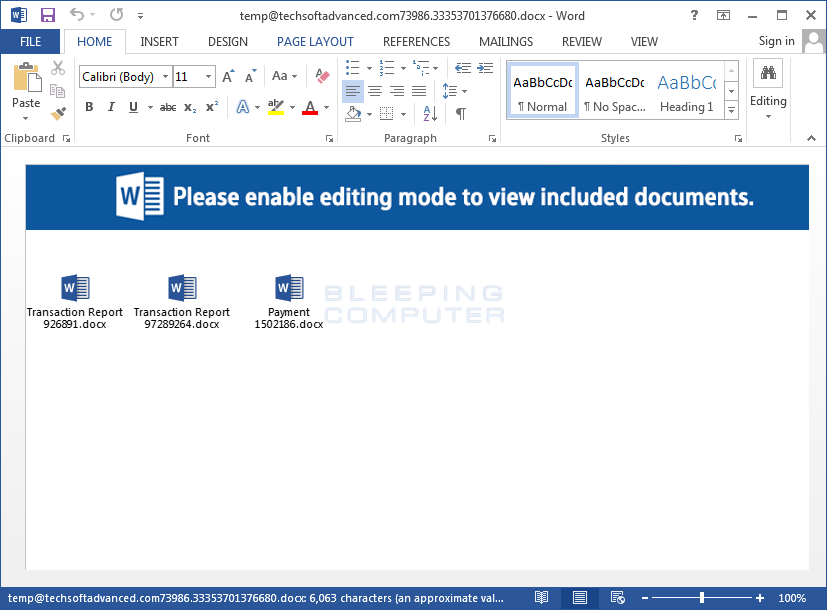Screen dimensions: 827x610
Task: Toggle Center alignment
Action: click(x=375, y=91)
